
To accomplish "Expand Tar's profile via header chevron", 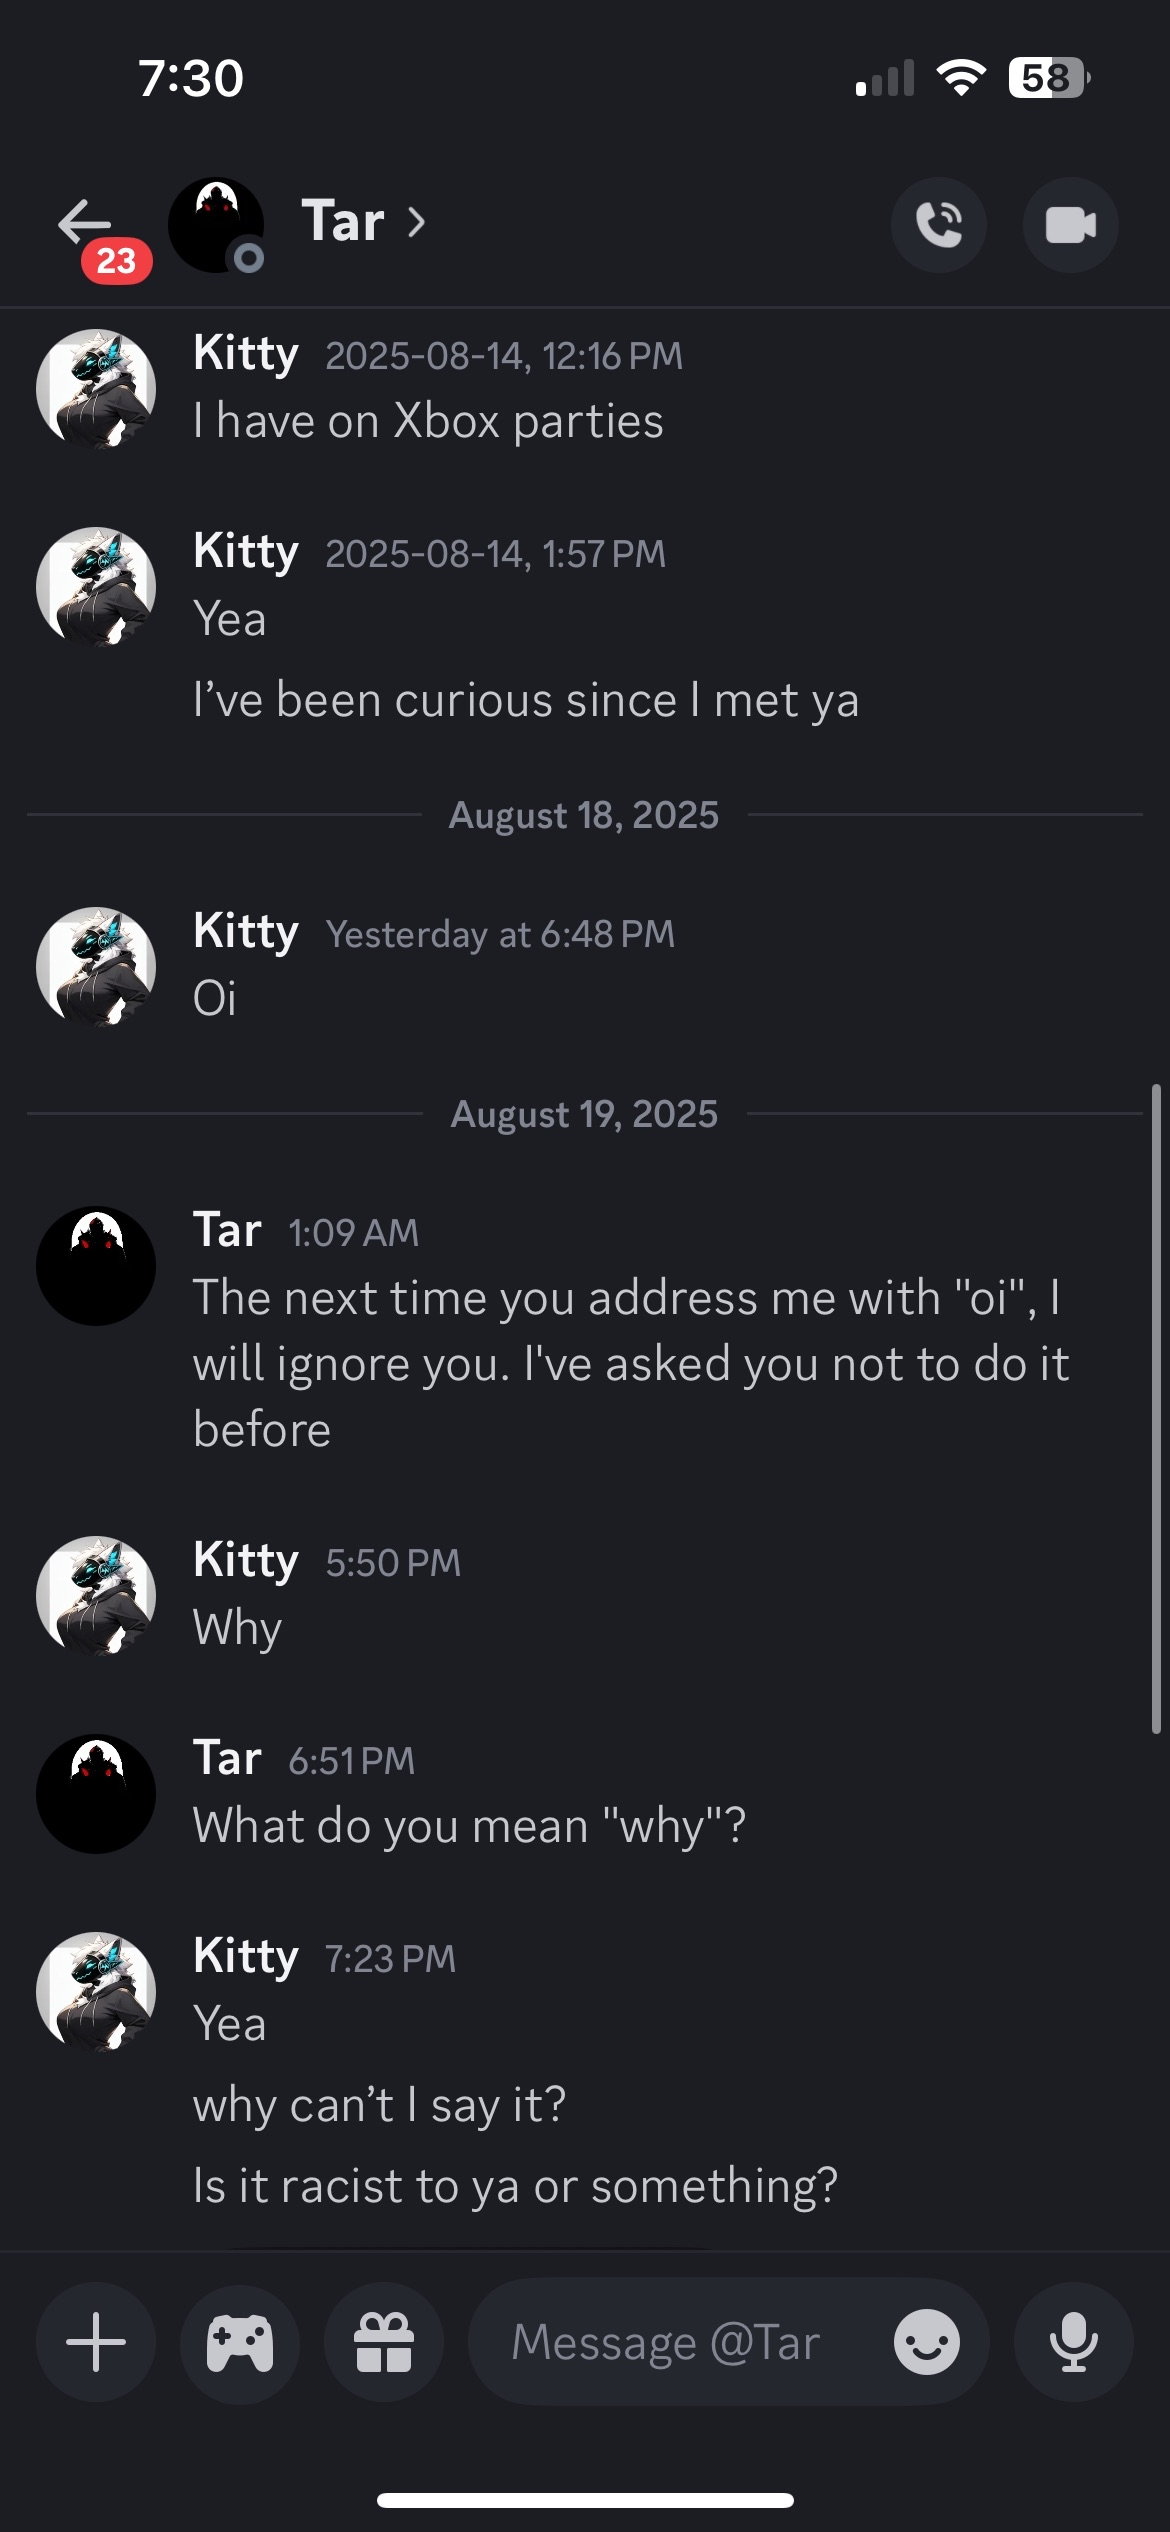I will (x=417, y=222).
